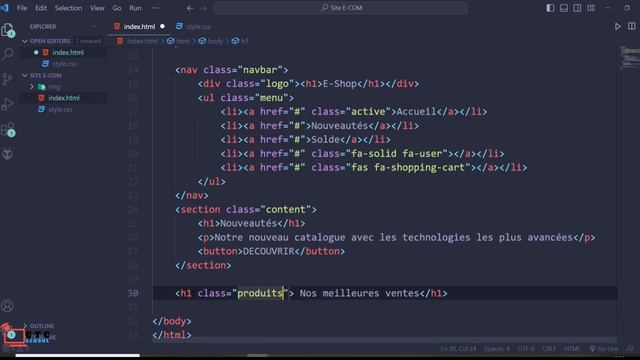Start Go Live server from status bar
The height and width of the screenshot is (360, 640).
pyautogui.click(x=603, y=349)
